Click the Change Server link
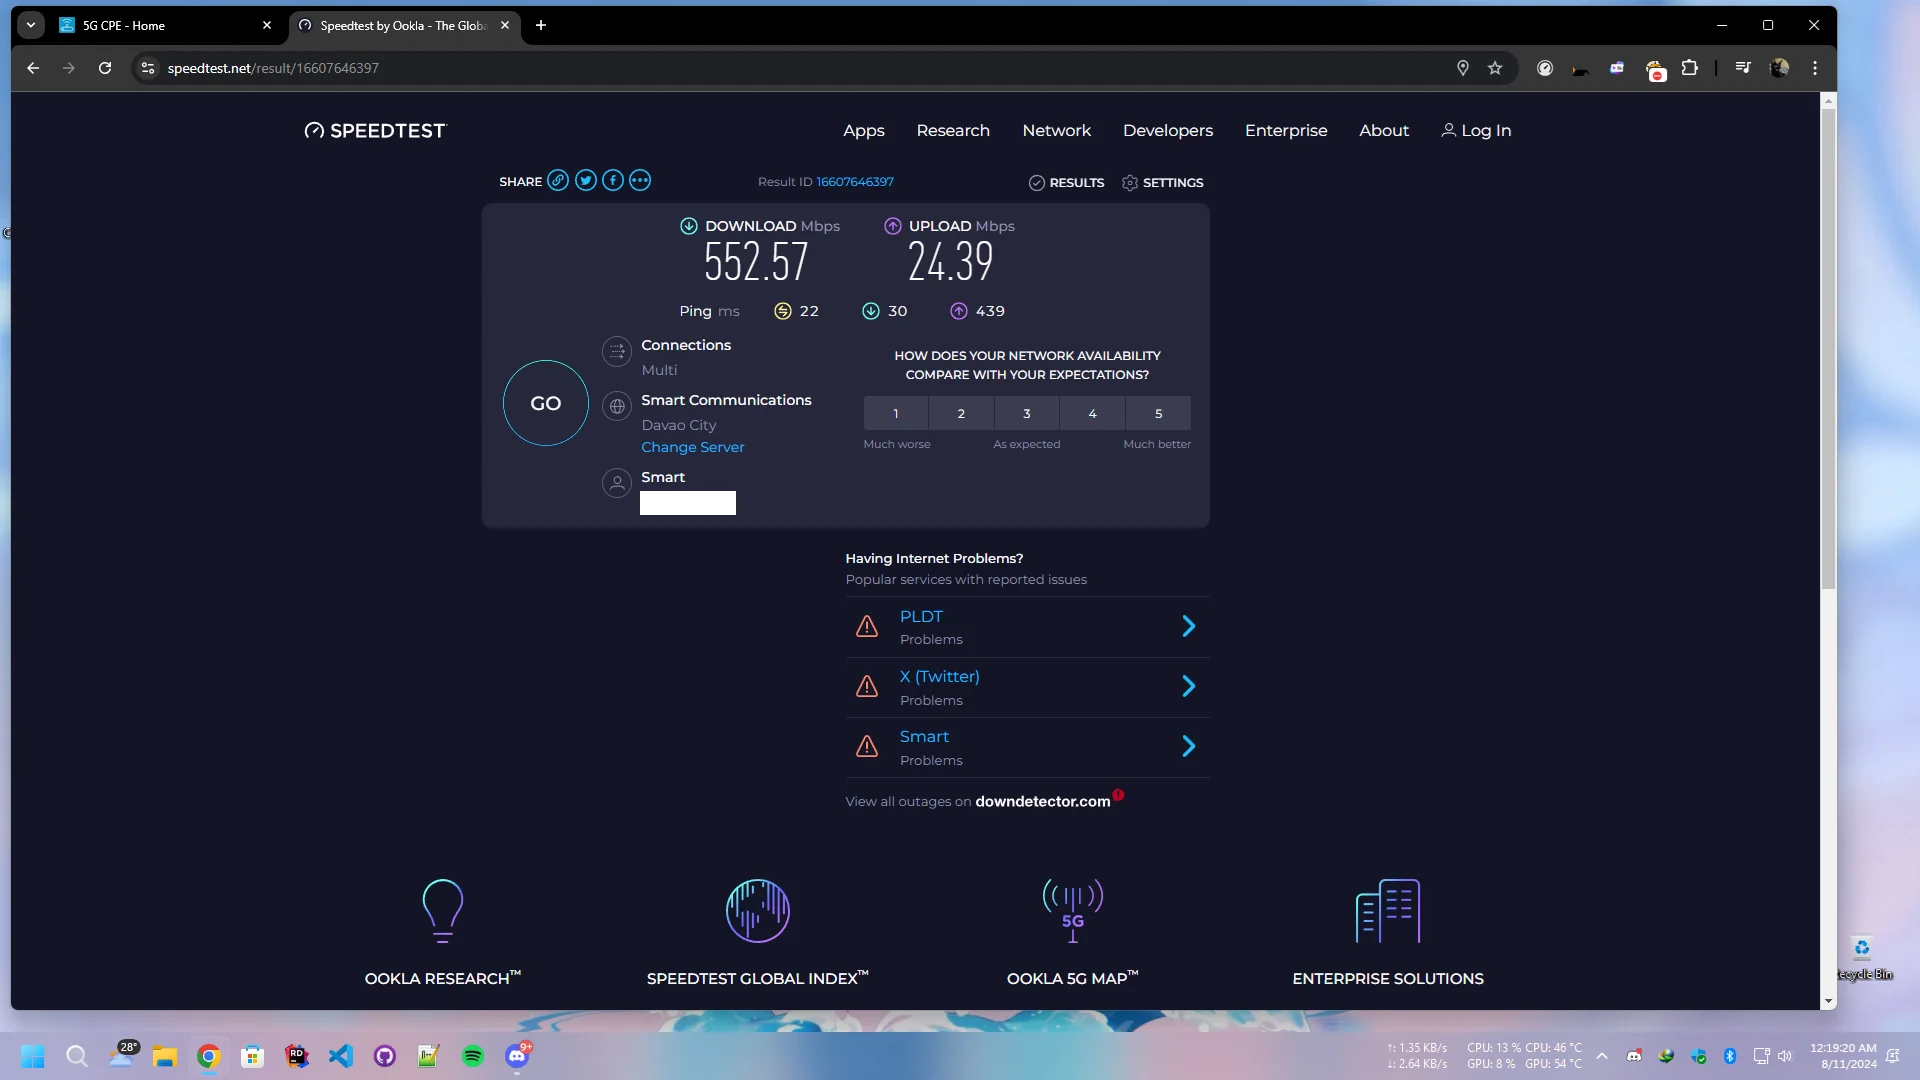Image resolution: width=1920 pixels, height=1080 pixels. (x=693, y=447)
